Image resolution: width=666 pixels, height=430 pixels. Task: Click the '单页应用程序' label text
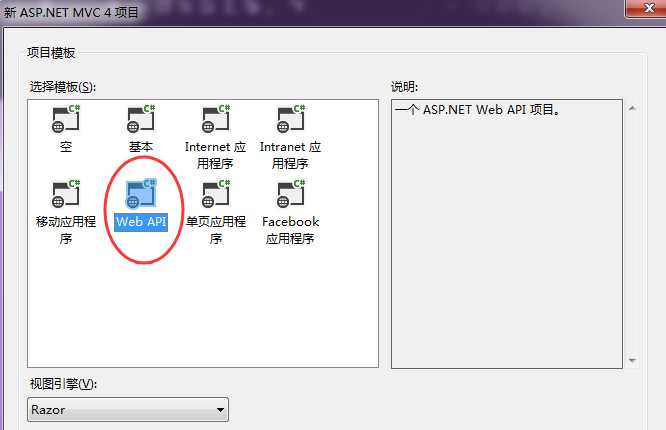click(216, 230)
